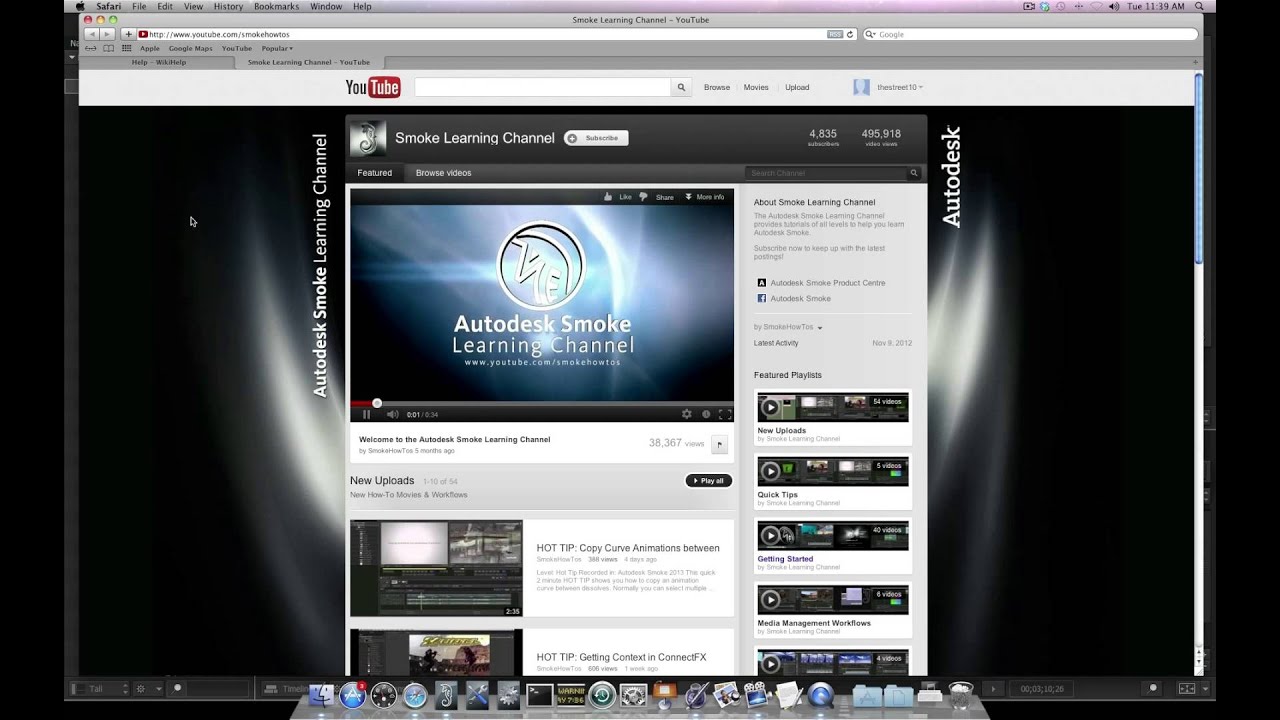
Task: Open video player settings gear
Action: point(686,414)
